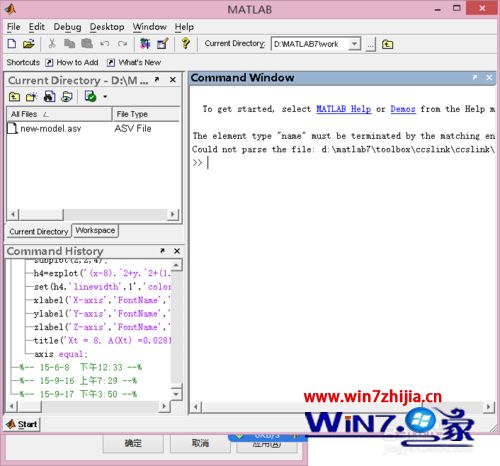Open the File menu
This screenshot has width=500, height=466.
coord(14,27)
